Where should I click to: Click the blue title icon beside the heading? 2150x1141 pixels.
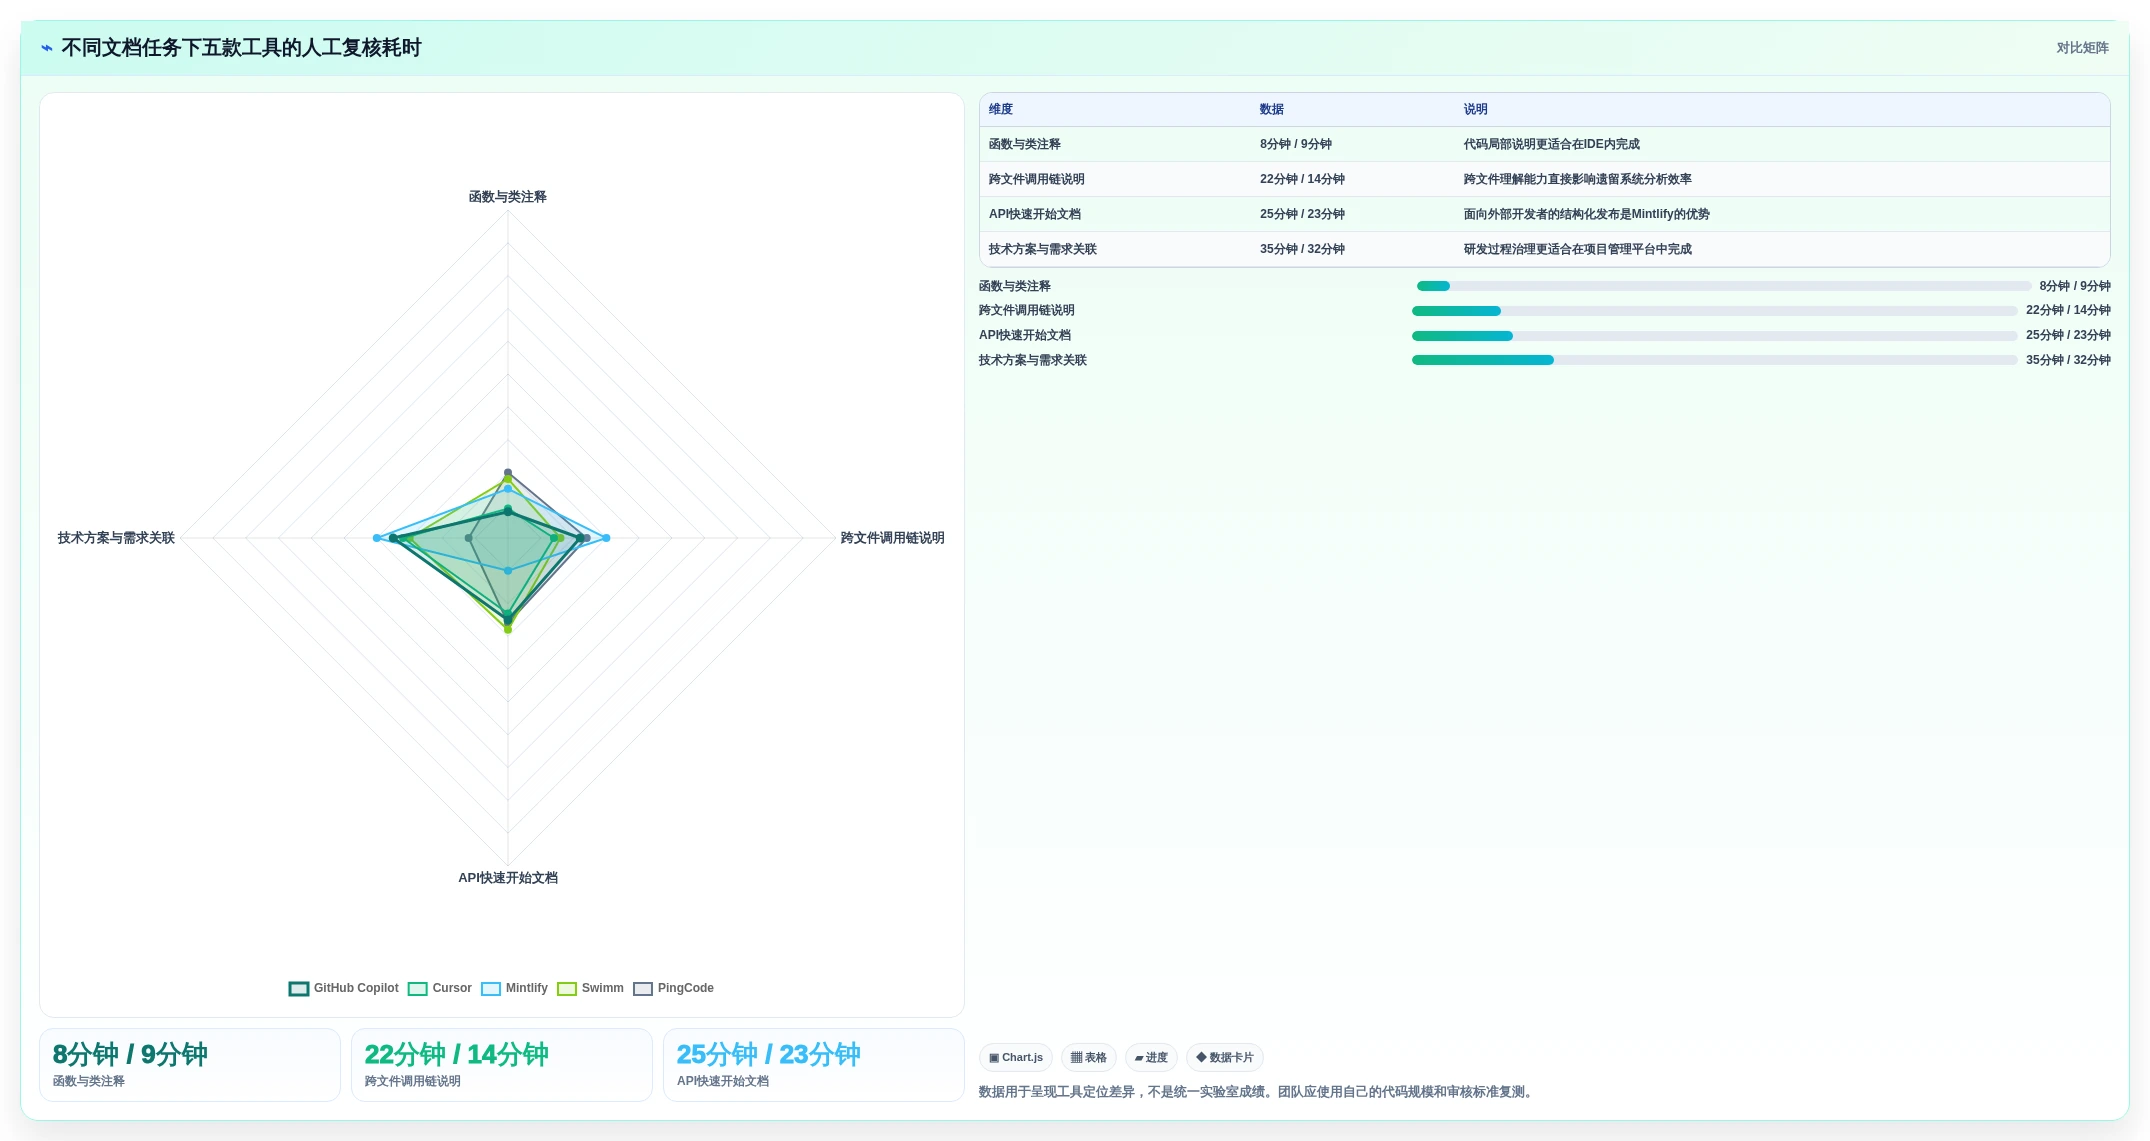pos(46,48)
